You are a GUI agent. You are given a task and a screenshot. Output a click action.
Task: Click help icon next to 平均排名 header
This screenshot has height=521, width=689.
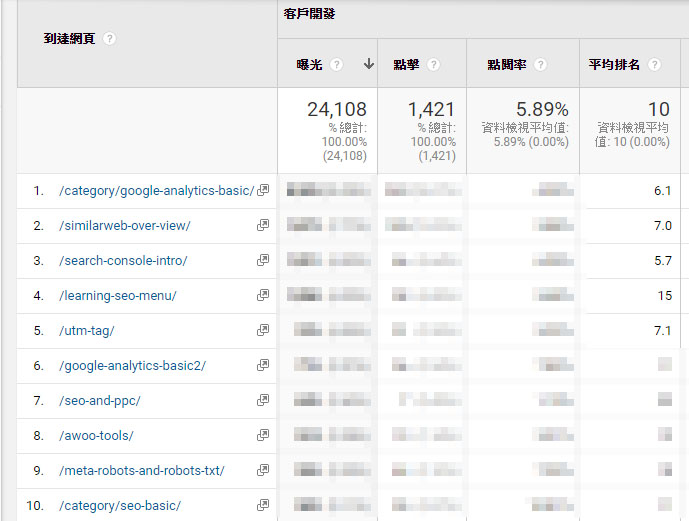[x=654, y=65]
